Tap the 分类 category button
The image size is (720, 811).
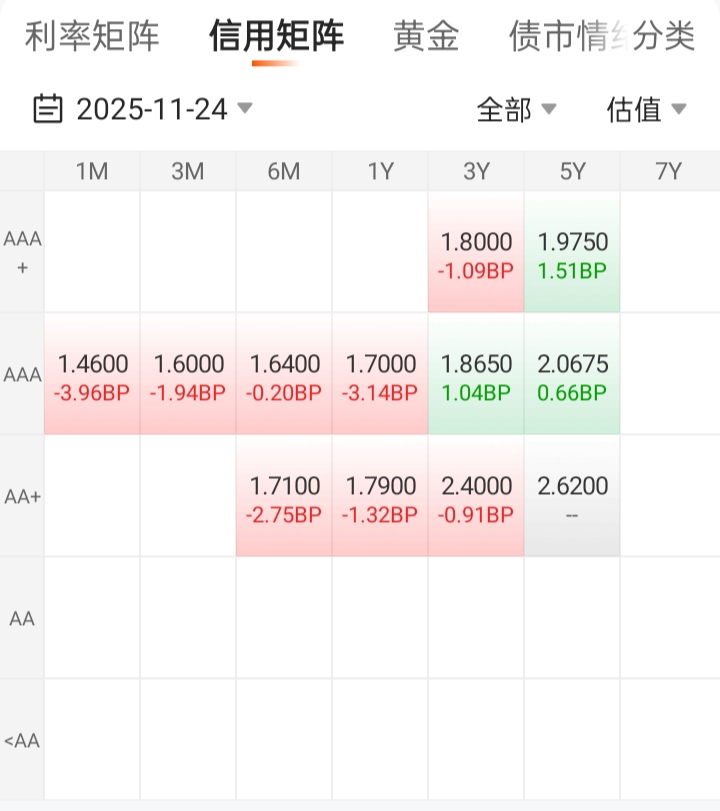664,37
